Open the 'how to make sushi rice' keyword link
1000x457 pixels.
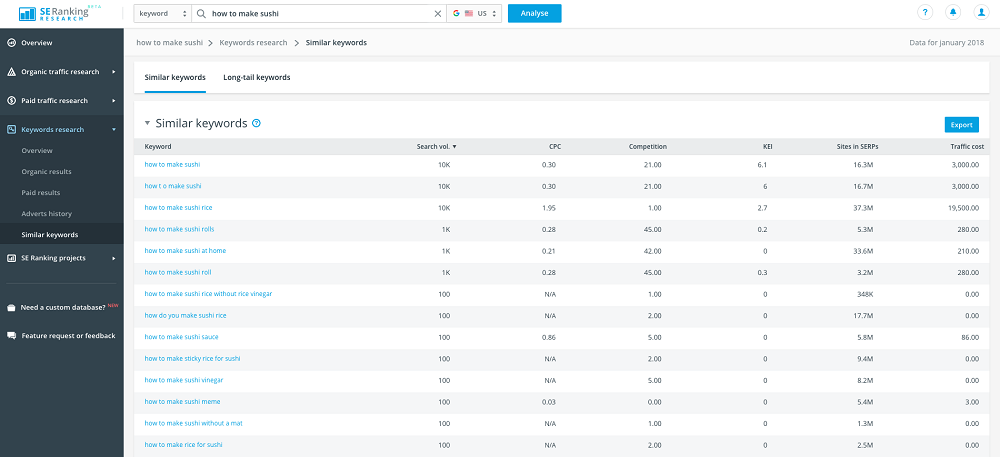pyautogui.click(x=178, y=207)
